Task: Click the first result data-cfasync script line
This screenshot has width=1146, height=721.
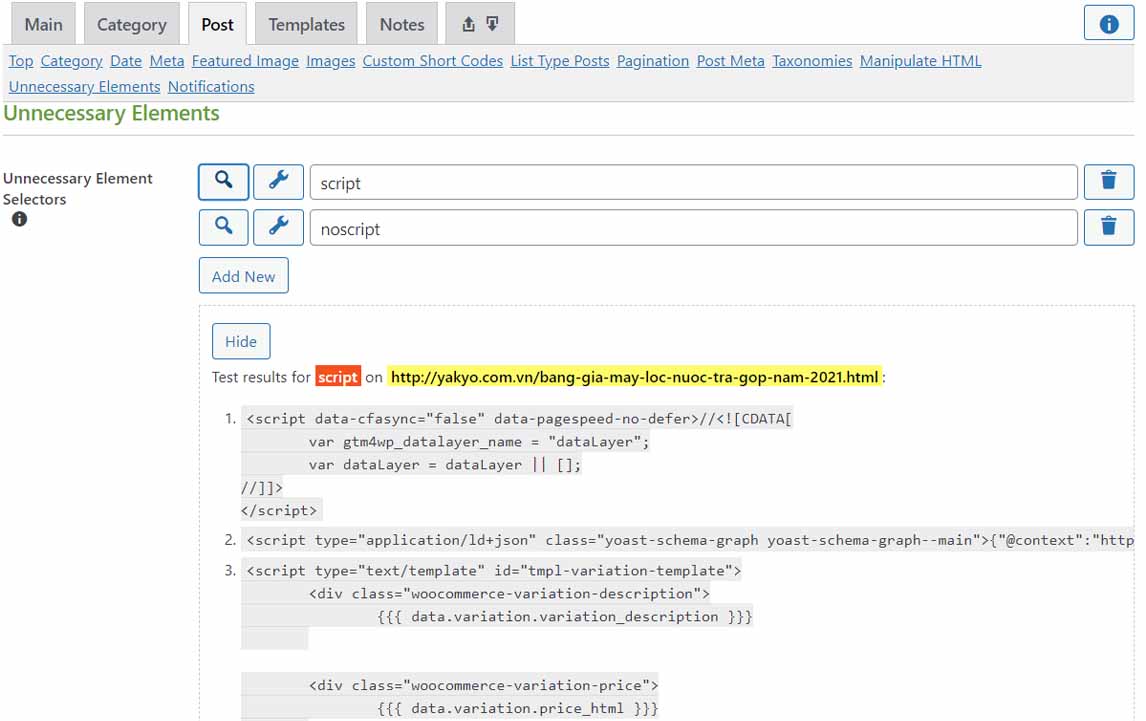Action: 519,418
